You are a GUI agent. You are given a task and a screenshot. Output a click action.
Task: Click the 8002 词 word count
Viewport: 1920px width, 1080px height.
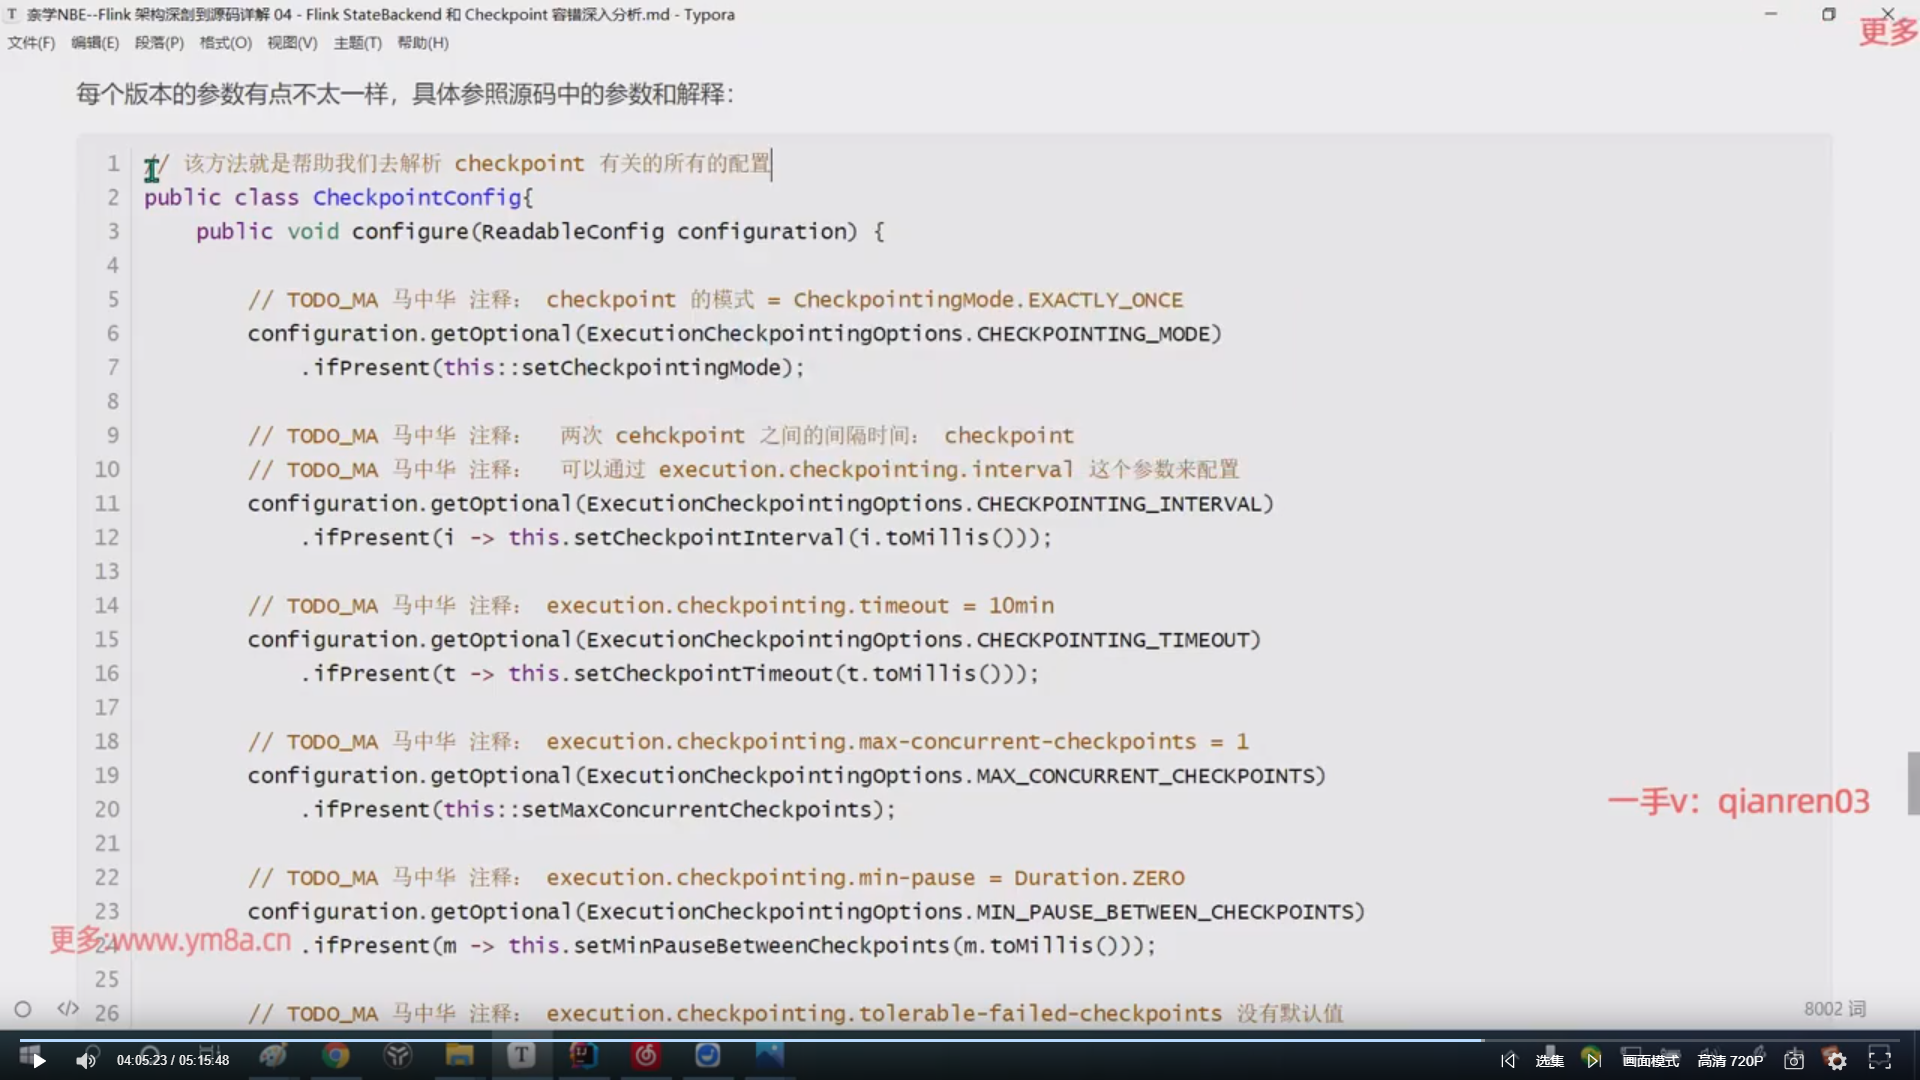click(1834, 1009)
